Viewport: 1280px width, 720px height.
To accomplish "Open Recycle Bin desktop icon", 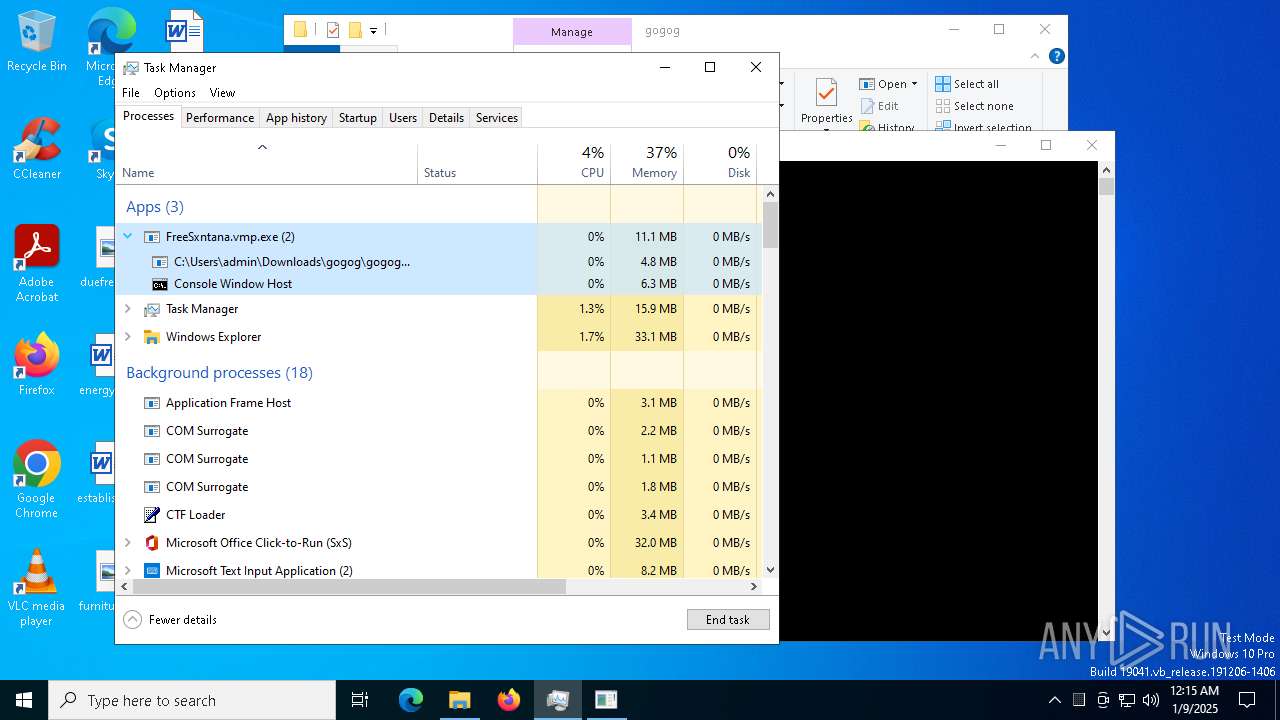I will (x=36, y=42).
